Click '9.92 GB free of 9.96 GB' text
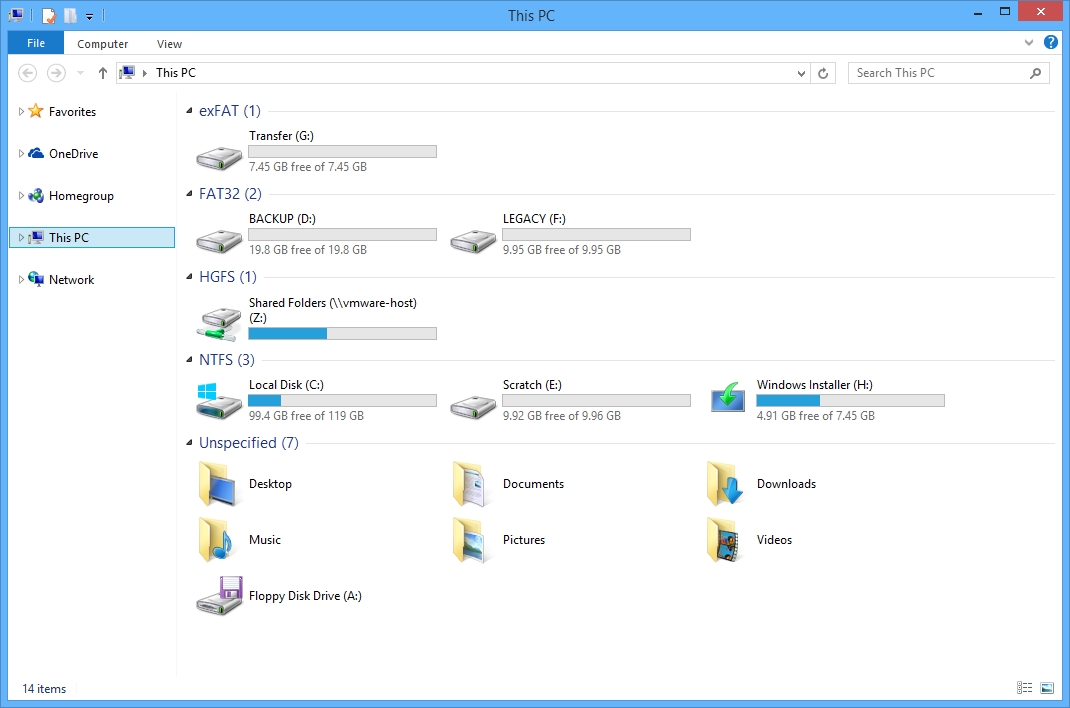 [562, 415]
